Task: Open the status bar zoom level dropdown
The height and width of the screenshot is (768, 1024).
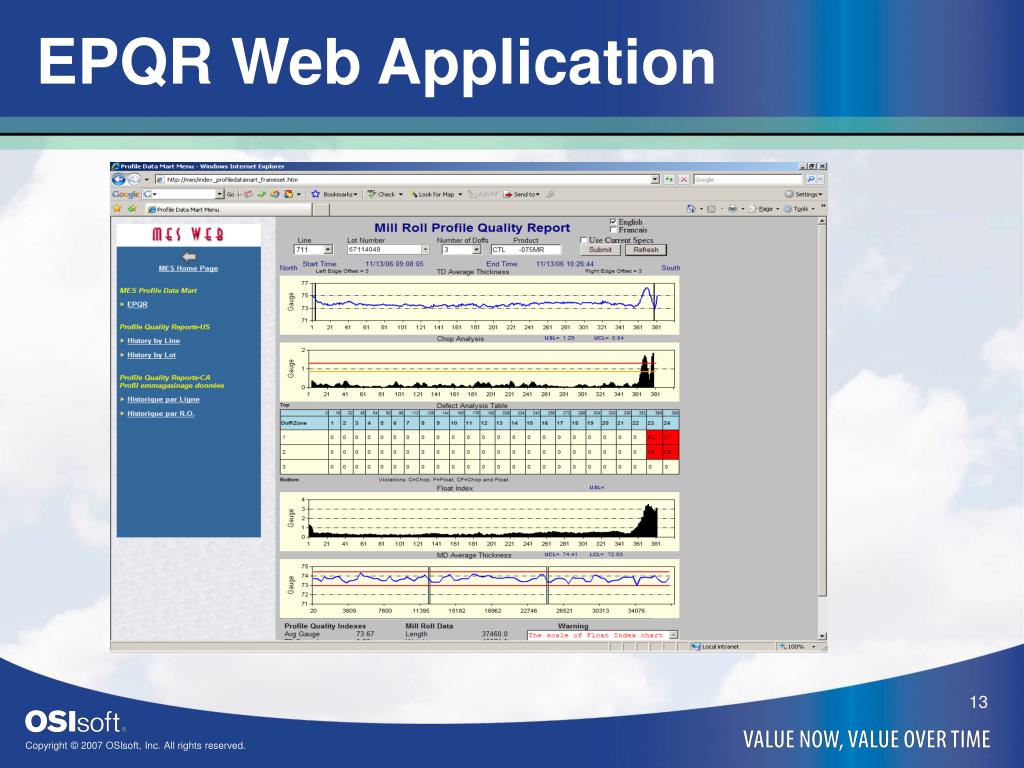Action: point(814,647)
